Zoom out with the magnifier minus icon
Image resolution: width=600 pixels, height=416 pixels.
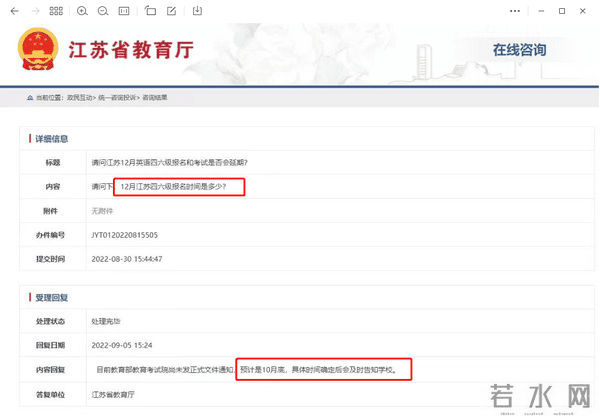[103, 11]
